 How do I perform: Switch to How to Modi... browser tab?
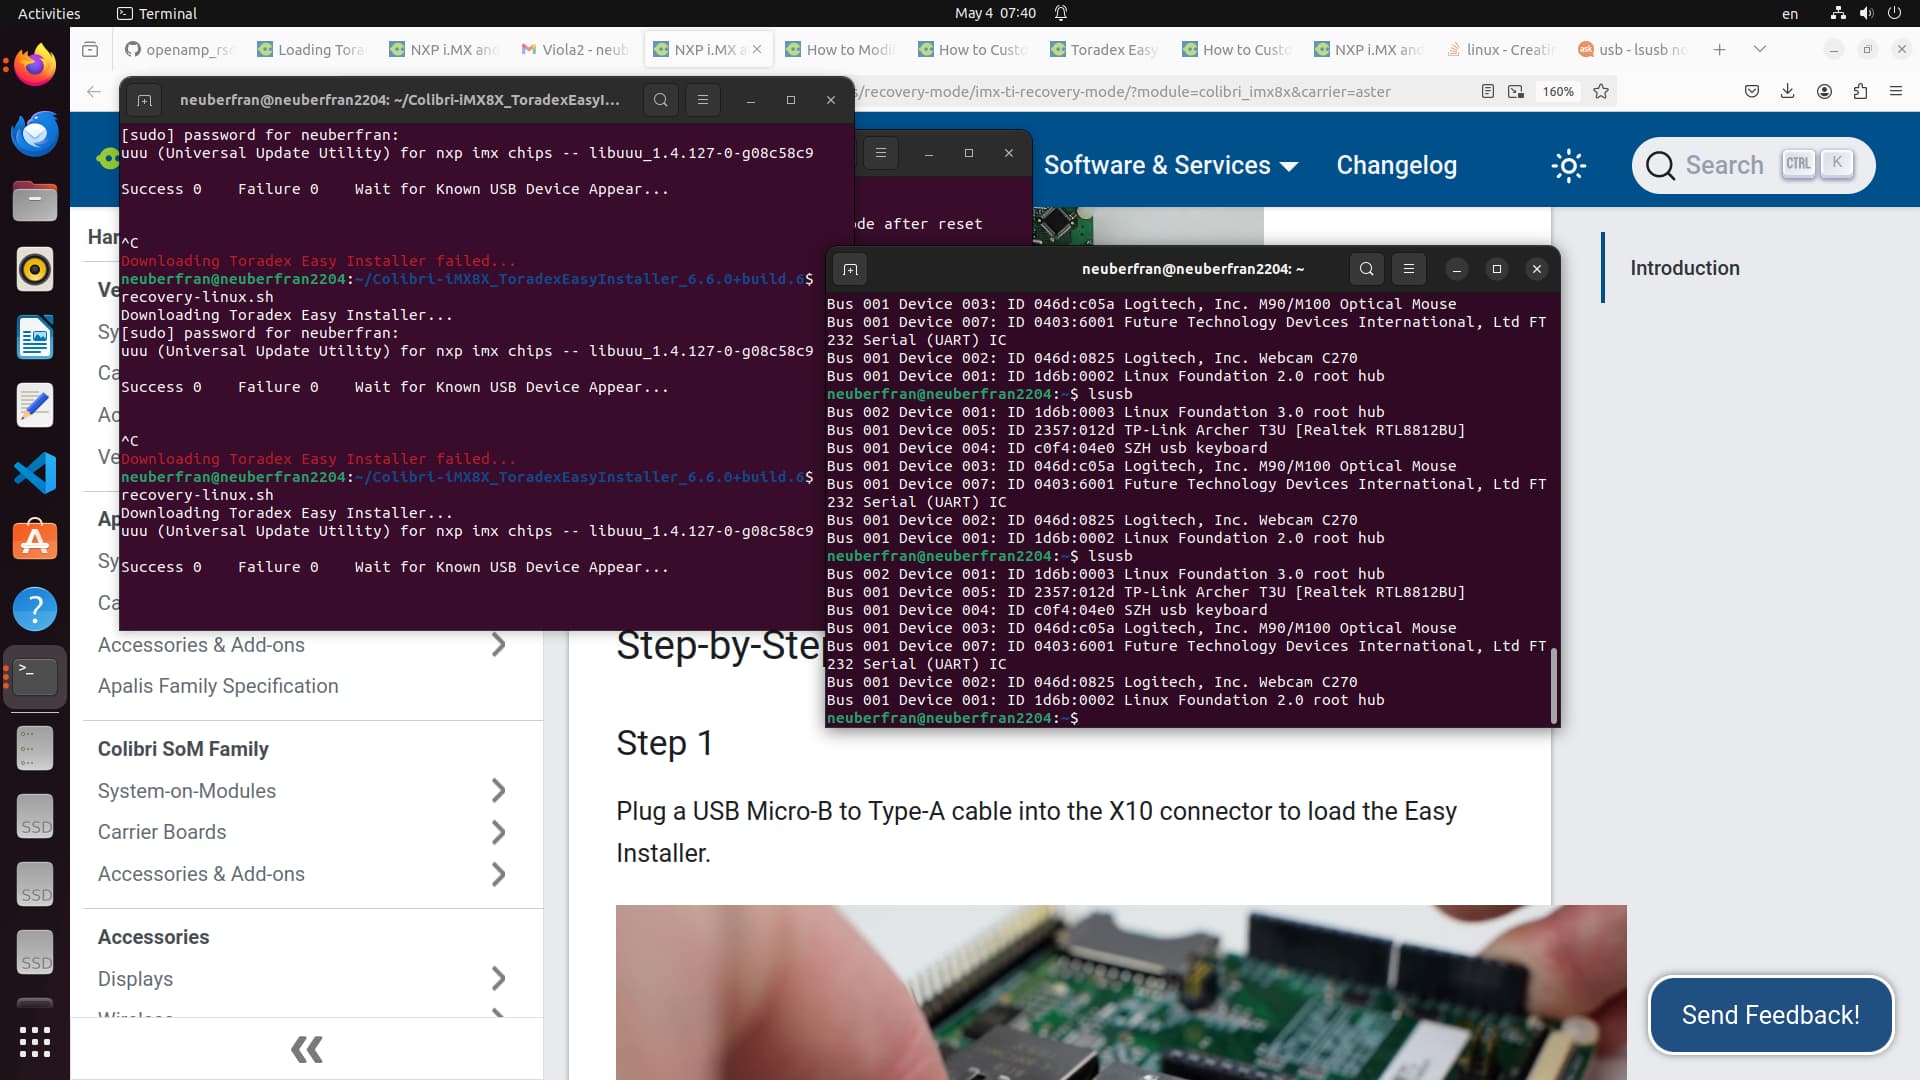[839, 49]
